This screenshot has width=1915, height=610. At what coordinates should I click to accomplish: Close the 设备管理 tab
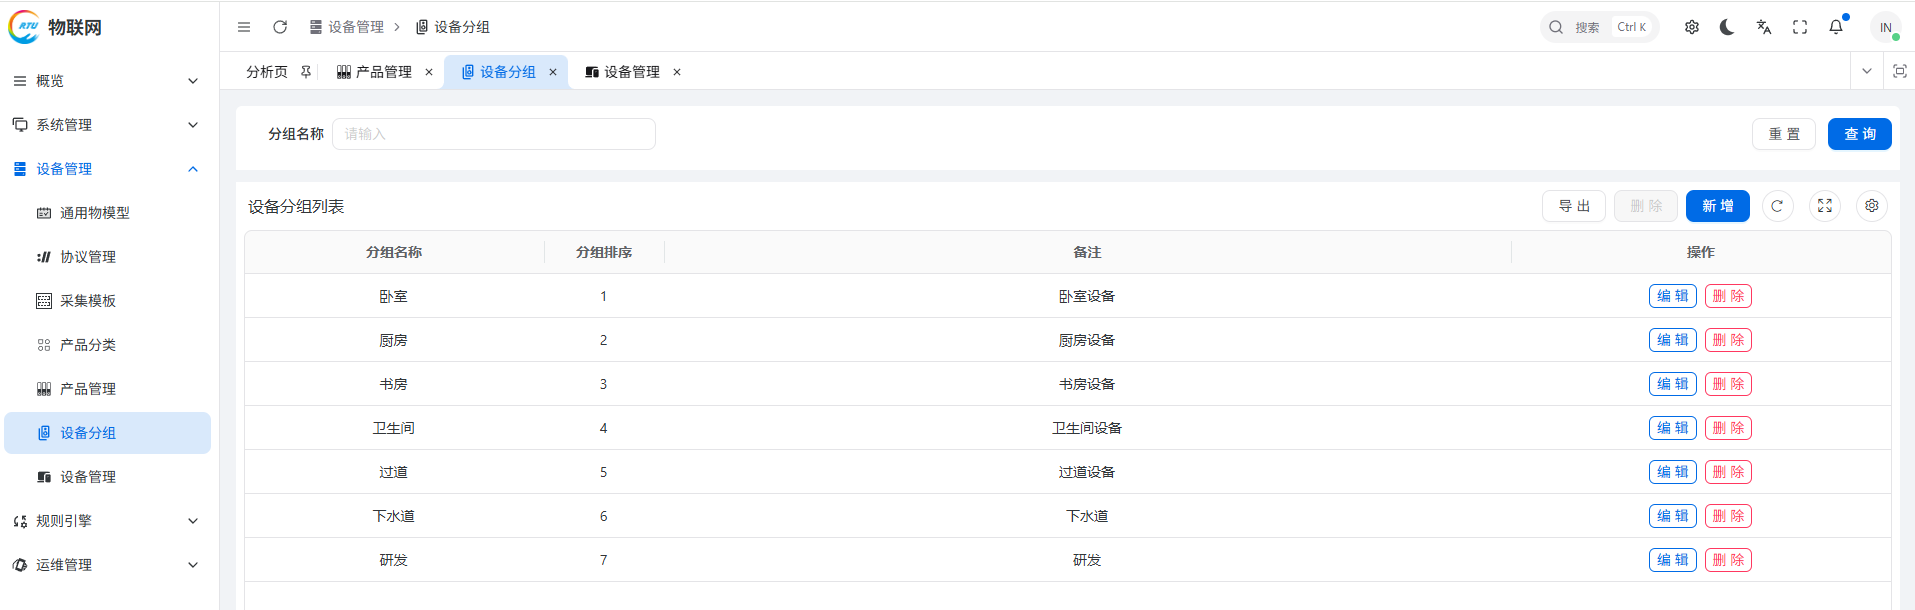coord(677,72)
